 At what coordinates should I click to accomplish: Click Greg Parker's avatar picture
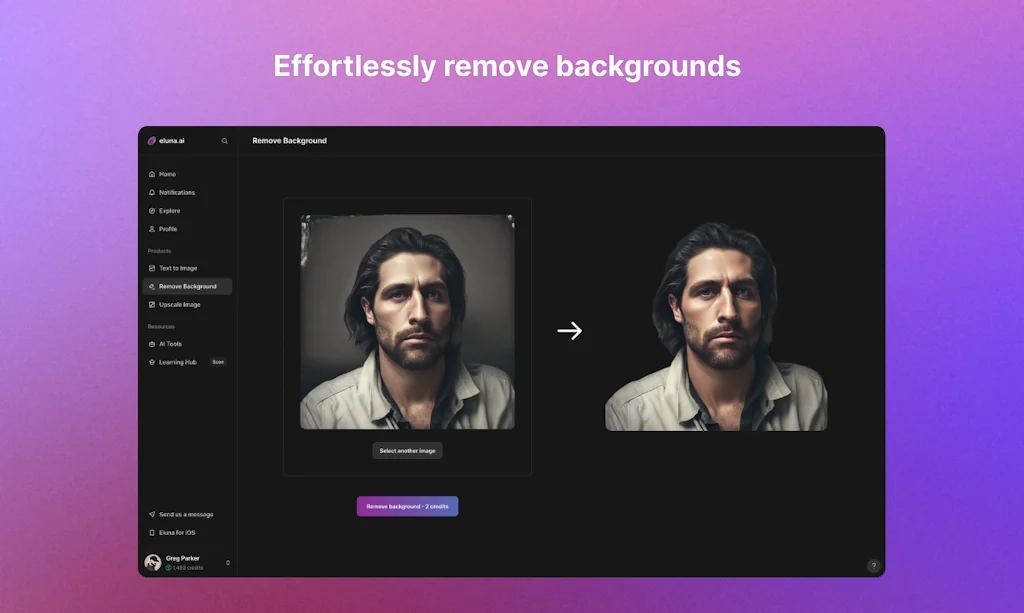pos(153,563)
